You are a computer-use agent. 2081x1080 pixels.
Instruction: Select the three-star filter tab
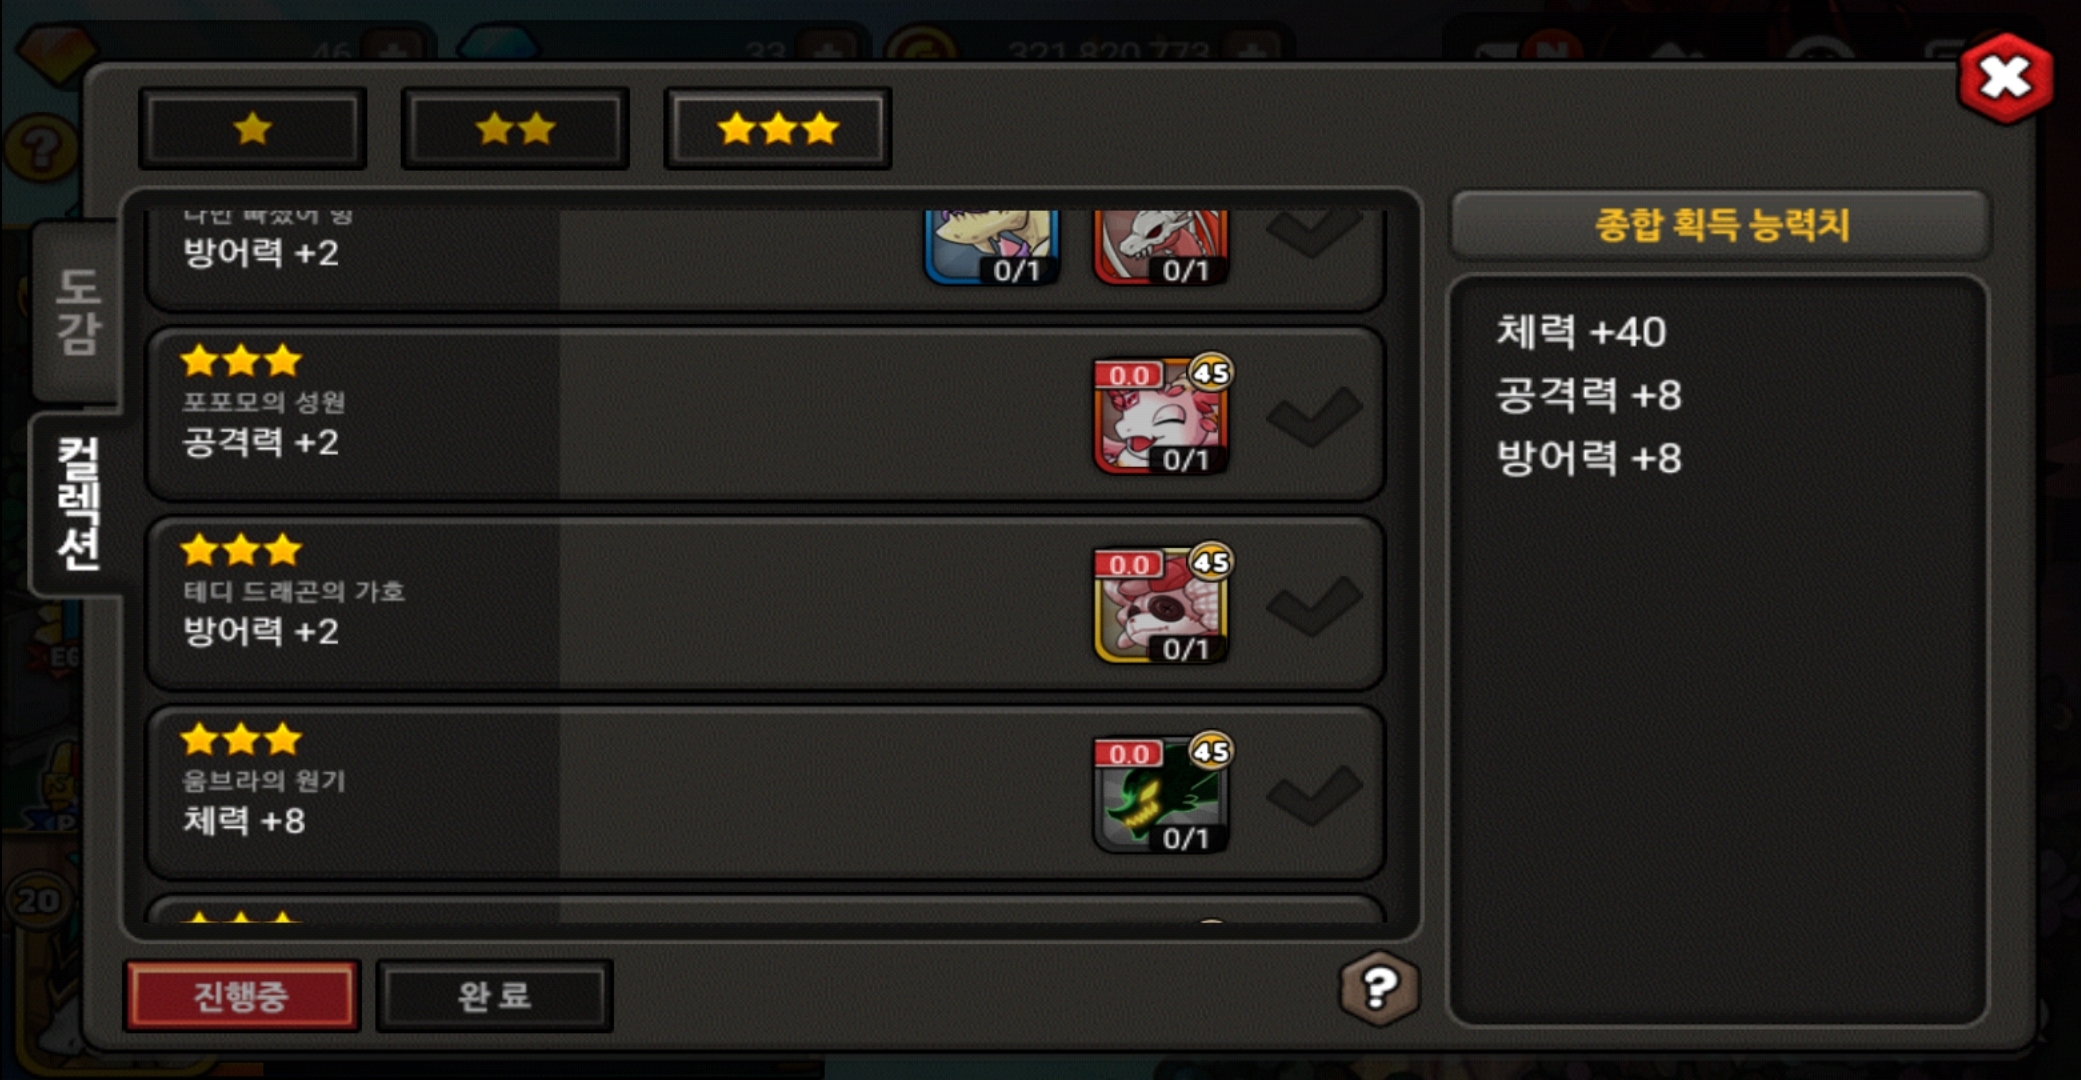(x=778, y=128)
